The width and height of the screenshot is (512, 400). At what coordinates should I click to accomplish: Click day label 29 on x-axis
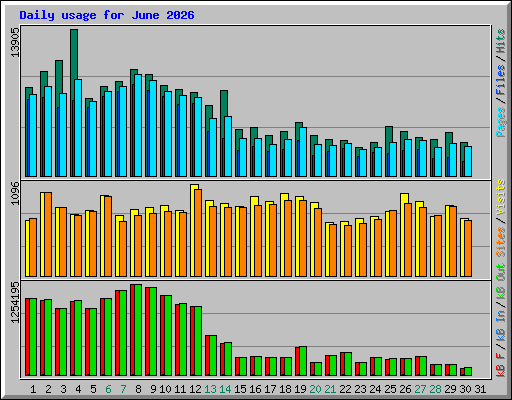point(450,389)
